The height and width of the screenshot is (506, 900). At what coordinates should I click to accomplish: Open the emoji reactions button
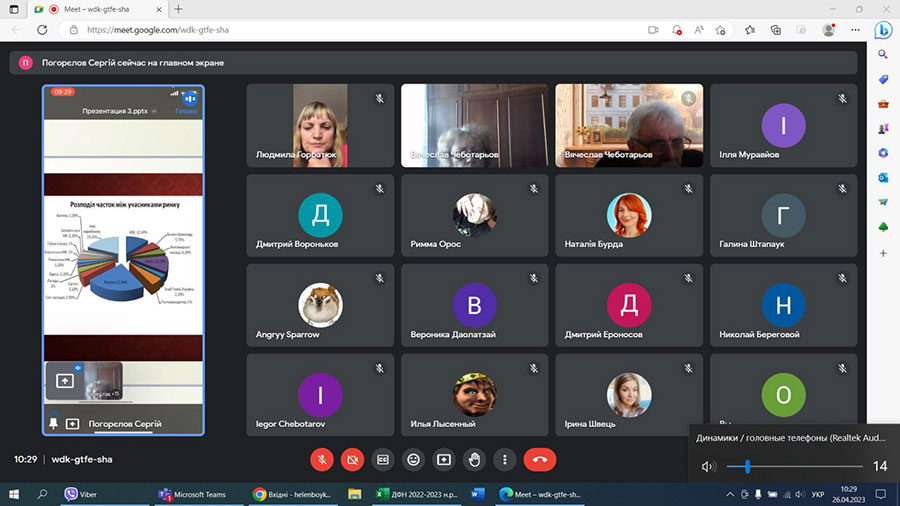pyautogui.click(x=413, y=460)
